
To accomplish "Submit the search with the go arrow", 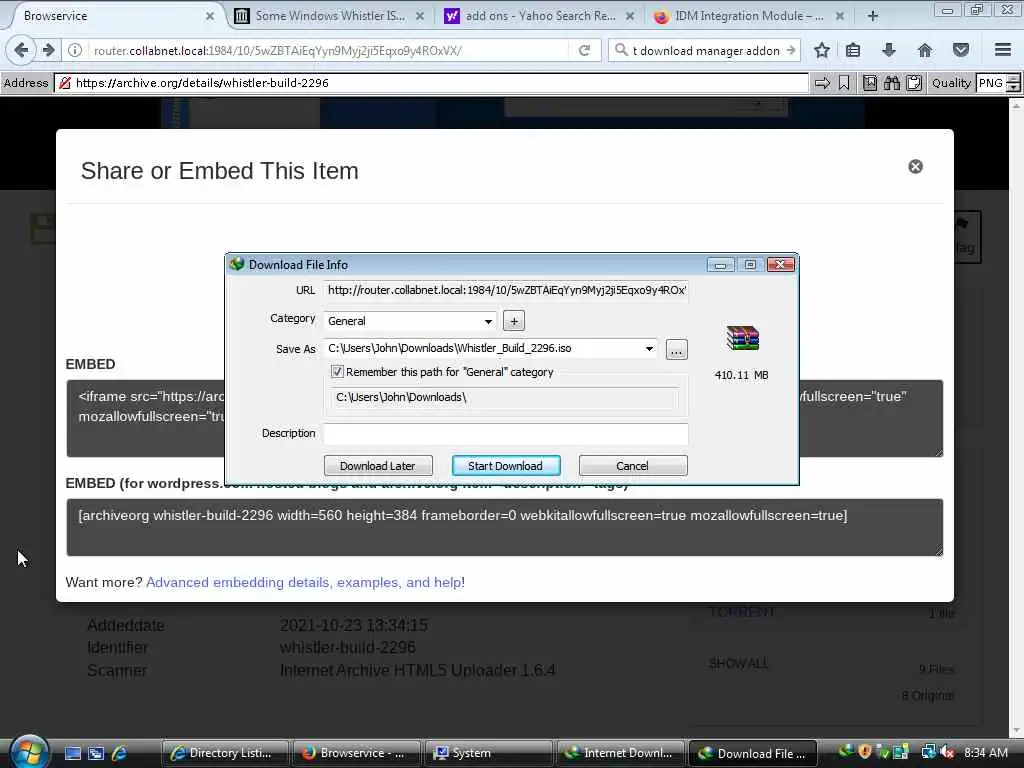I will click(x=791, y=50).
